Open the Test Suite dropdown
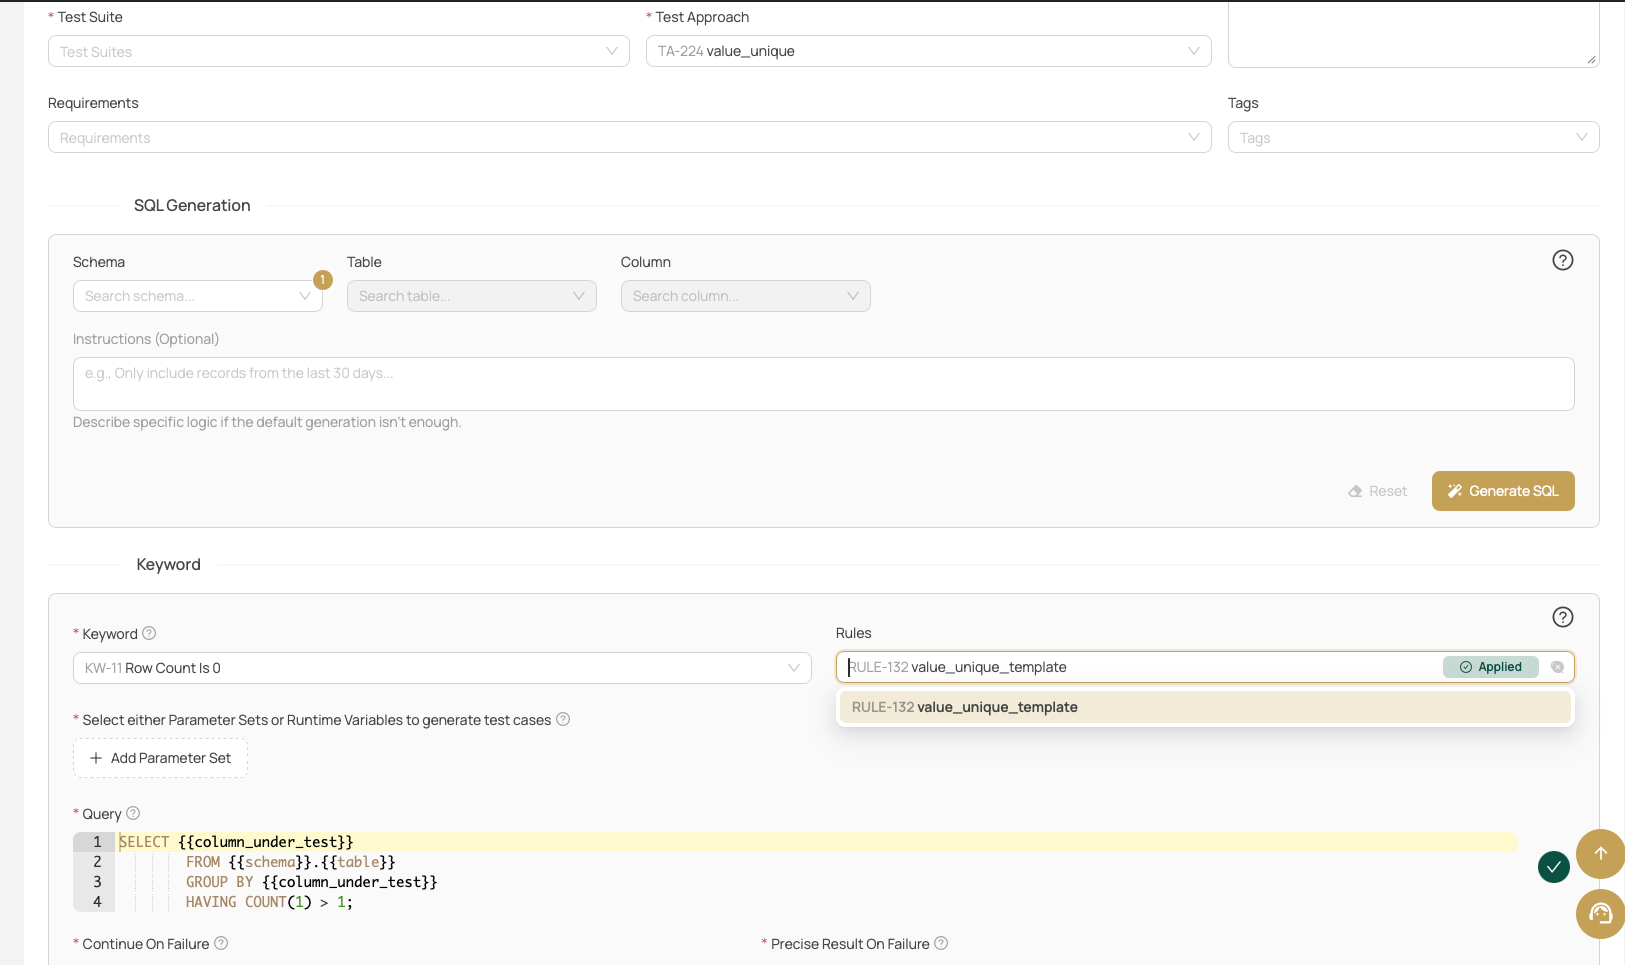The height and width of the screenshot is (965, 1625). [x=338, y=51]
